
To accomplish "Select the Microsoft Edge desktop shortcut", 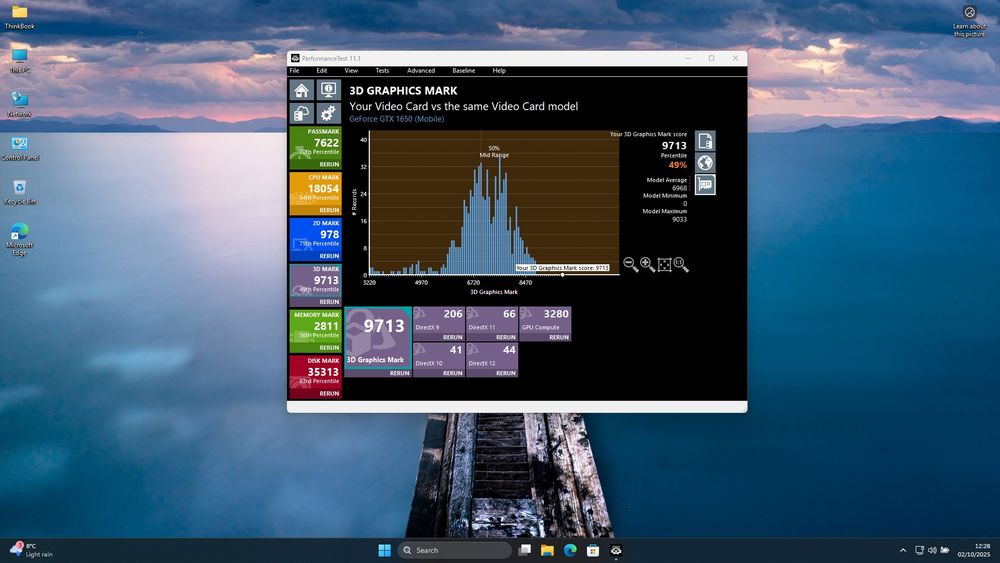I will 20,239.
